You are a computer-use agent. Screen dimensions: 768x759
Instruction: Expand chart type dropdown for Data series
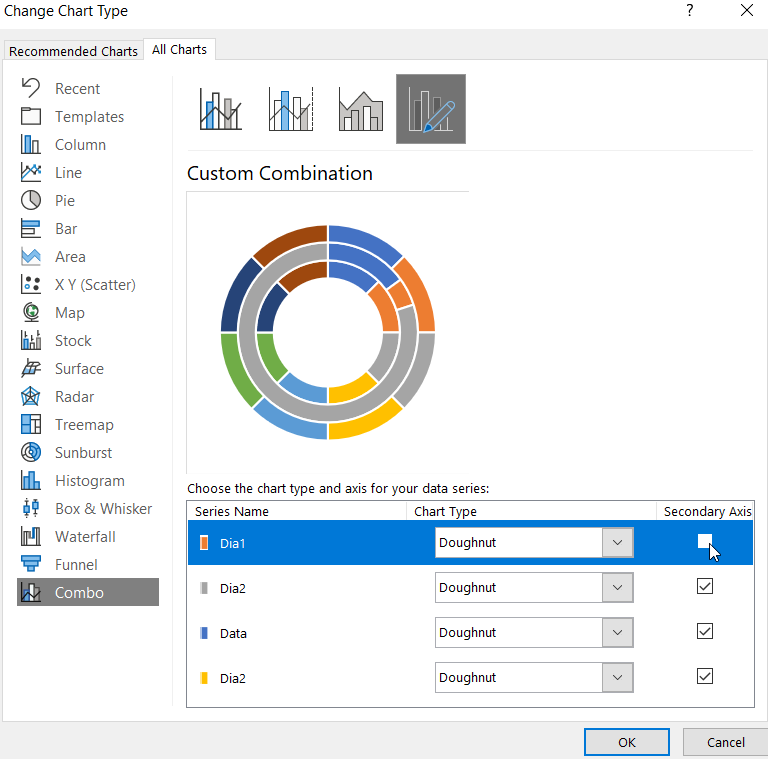(x=617, y=633)
